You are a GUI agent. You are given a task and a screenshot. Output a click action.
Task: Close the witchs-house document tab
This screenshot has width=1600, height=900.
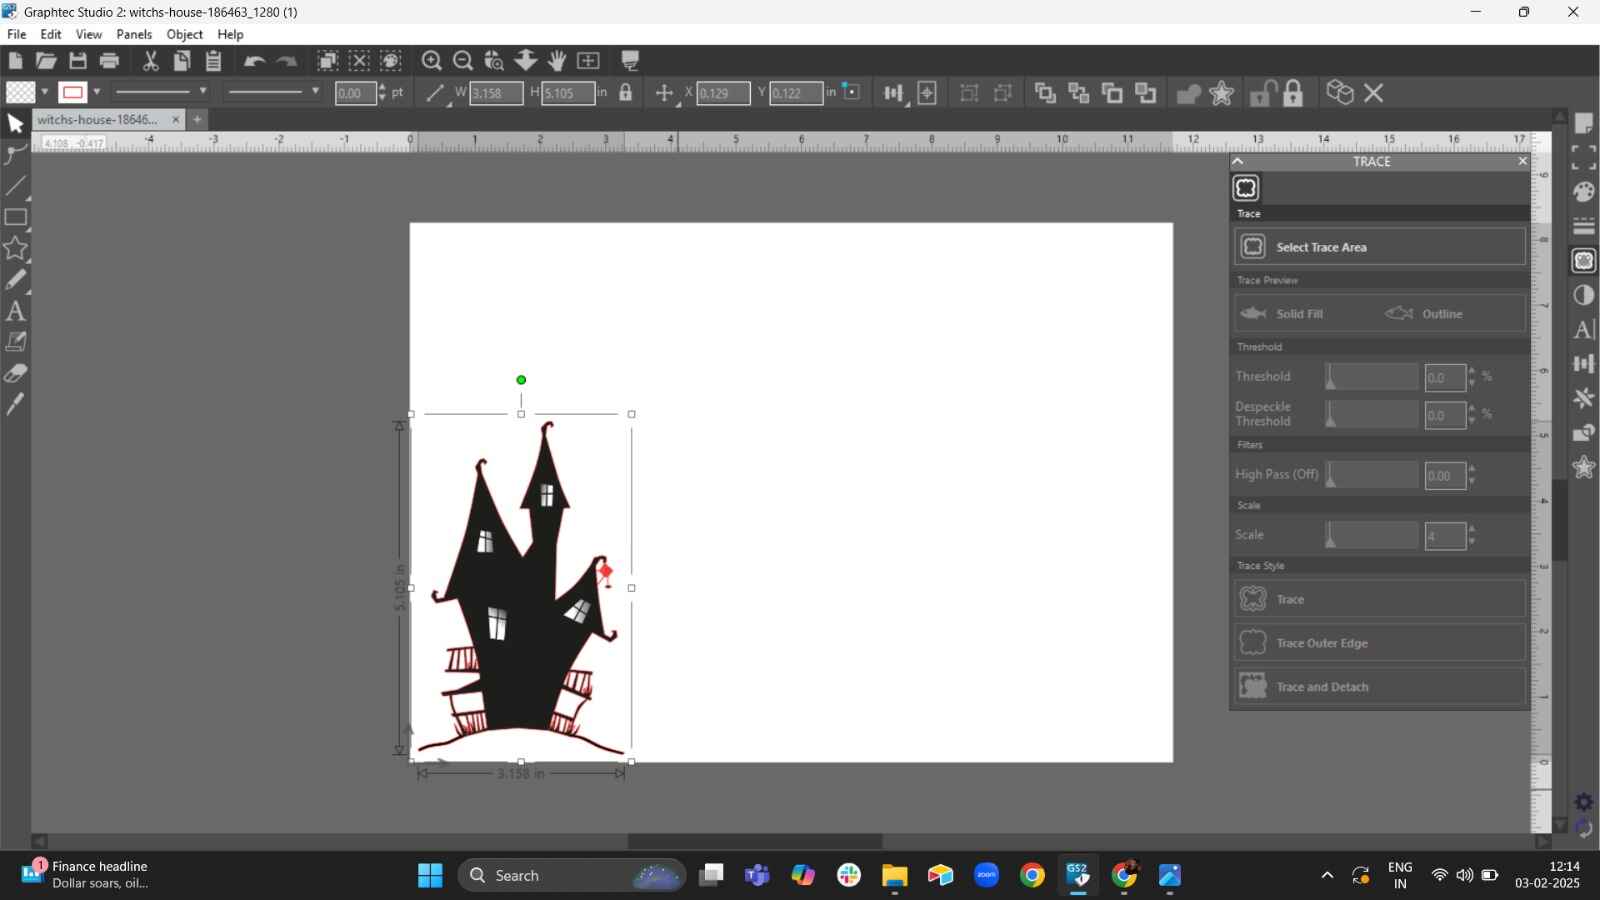pos(176,120)
